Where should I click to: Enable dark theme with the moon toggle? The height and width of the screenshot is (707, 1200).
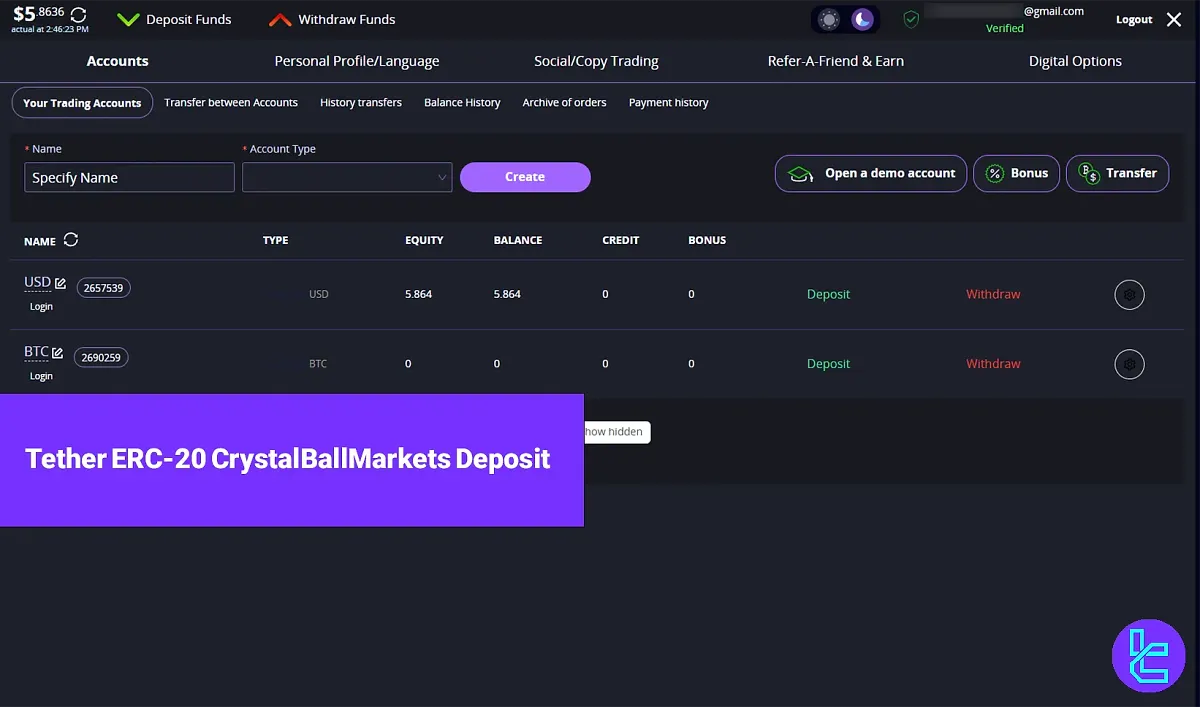862,17
